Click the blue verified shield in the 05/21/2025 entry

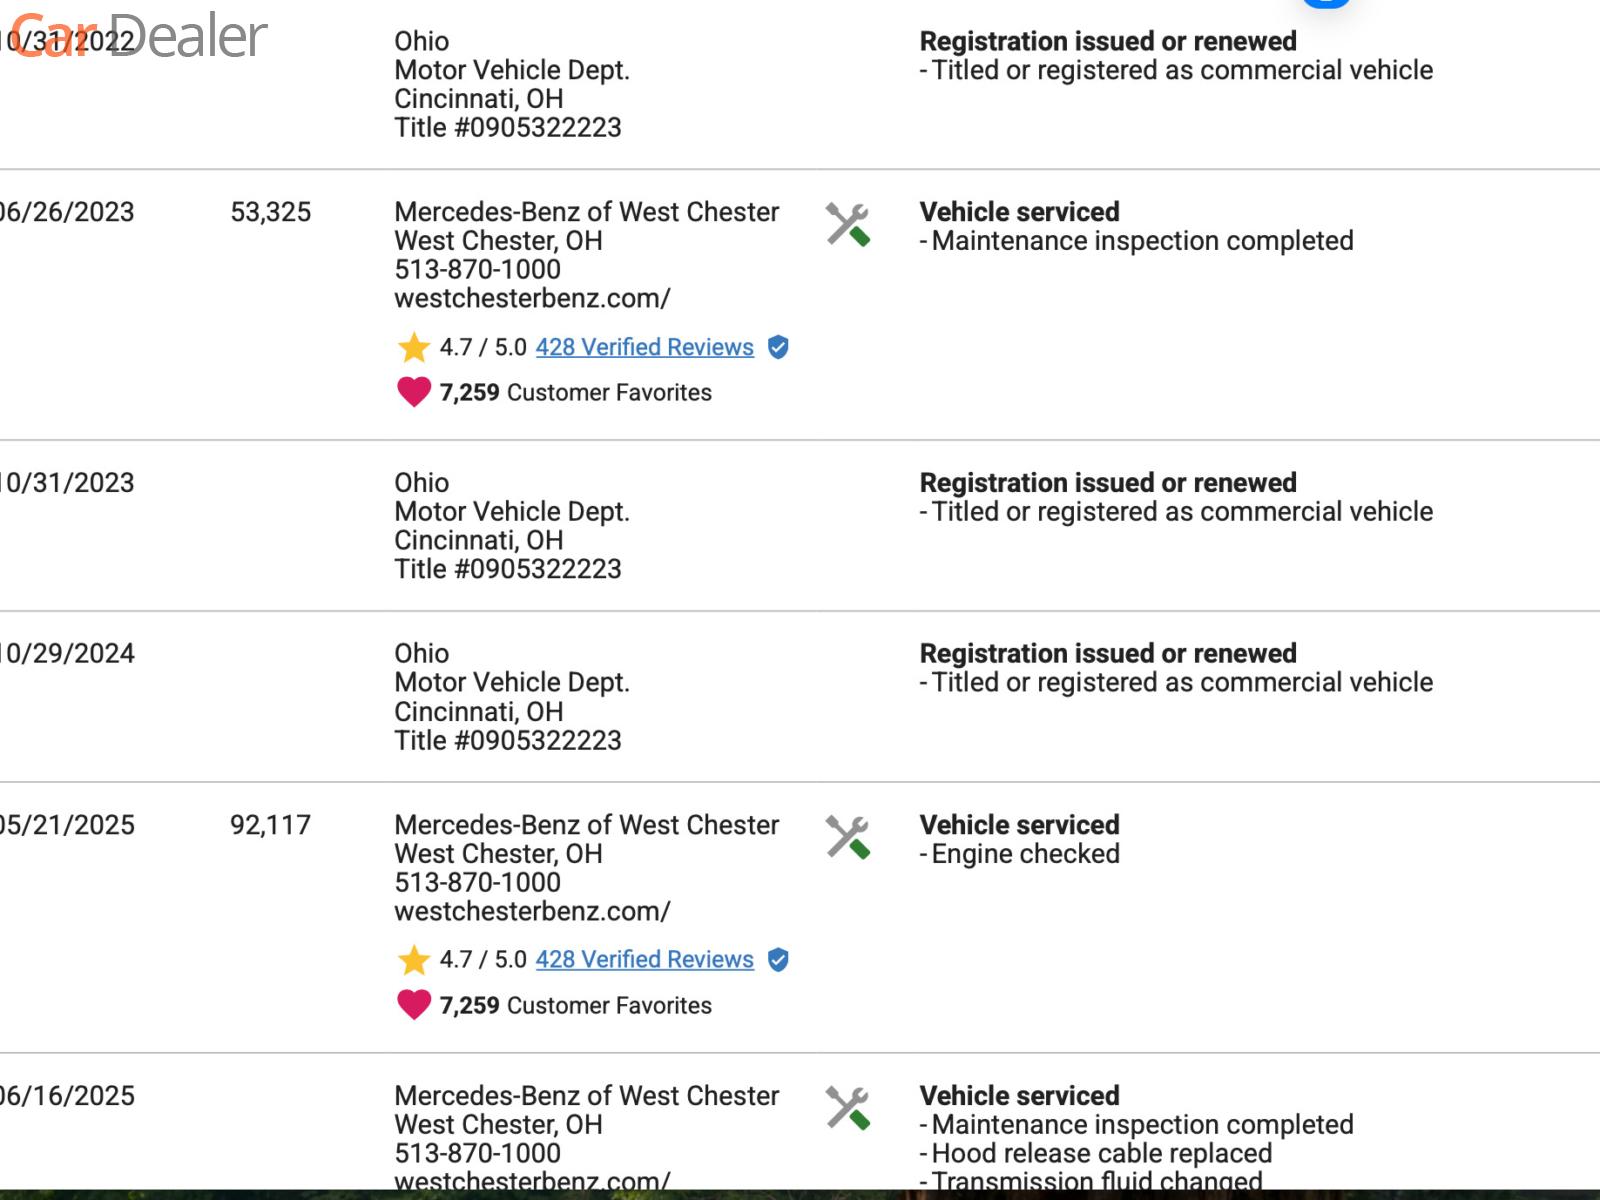(x=778, y=960)
